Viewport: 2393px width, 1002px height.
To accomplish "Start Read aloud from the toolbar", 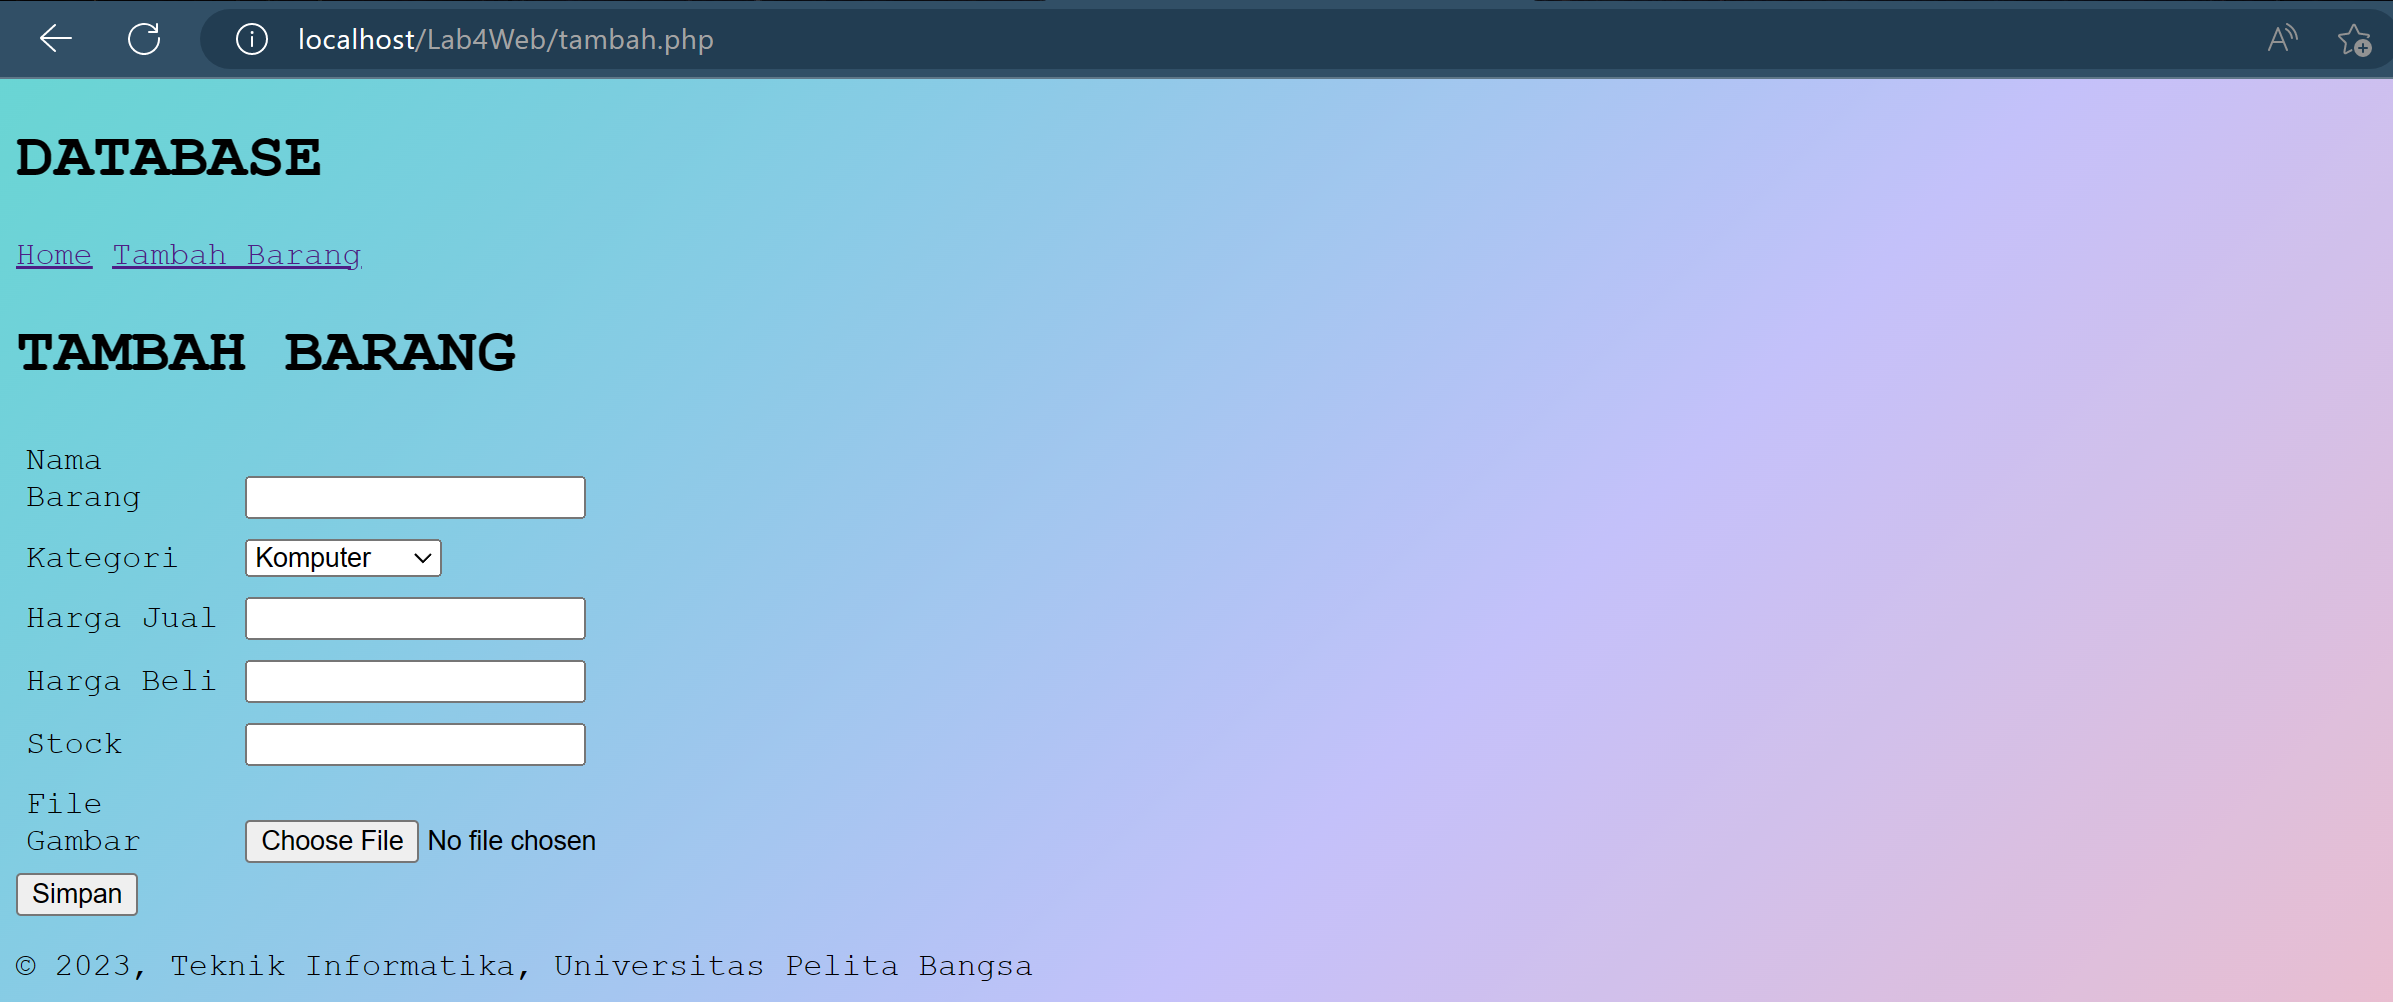I will (x=2283, y=38).
